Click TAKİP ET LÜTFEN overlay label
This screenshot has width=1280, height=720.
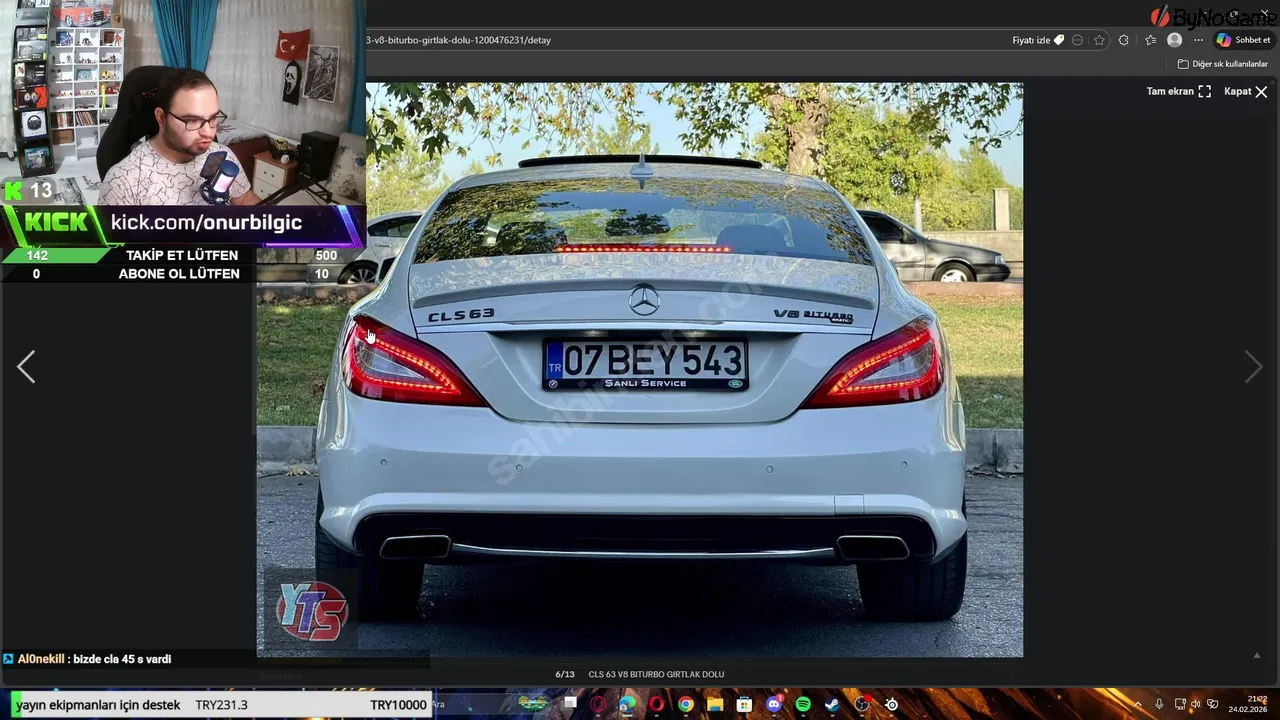(x=182, y=255)
